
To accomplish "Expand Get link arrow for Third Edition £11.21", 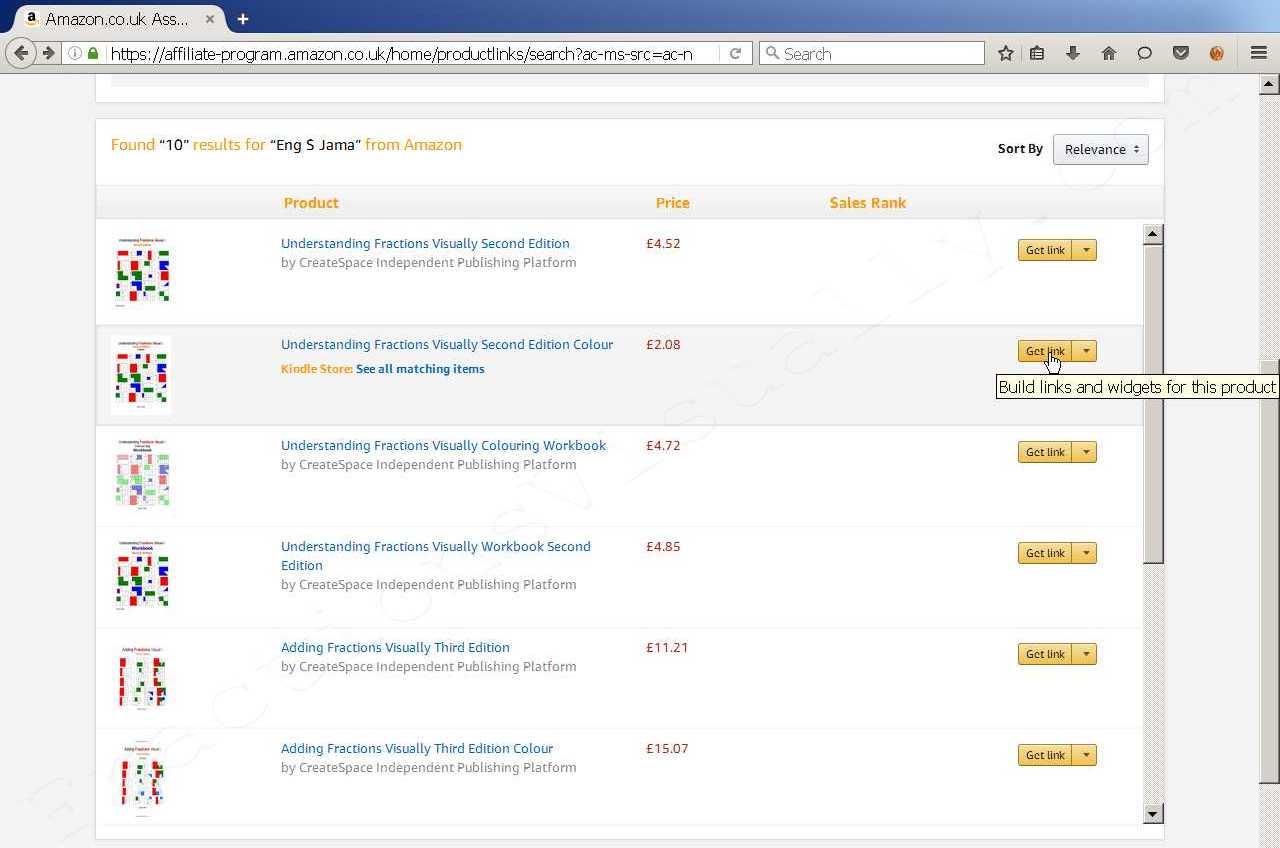I will [1085, 654].
